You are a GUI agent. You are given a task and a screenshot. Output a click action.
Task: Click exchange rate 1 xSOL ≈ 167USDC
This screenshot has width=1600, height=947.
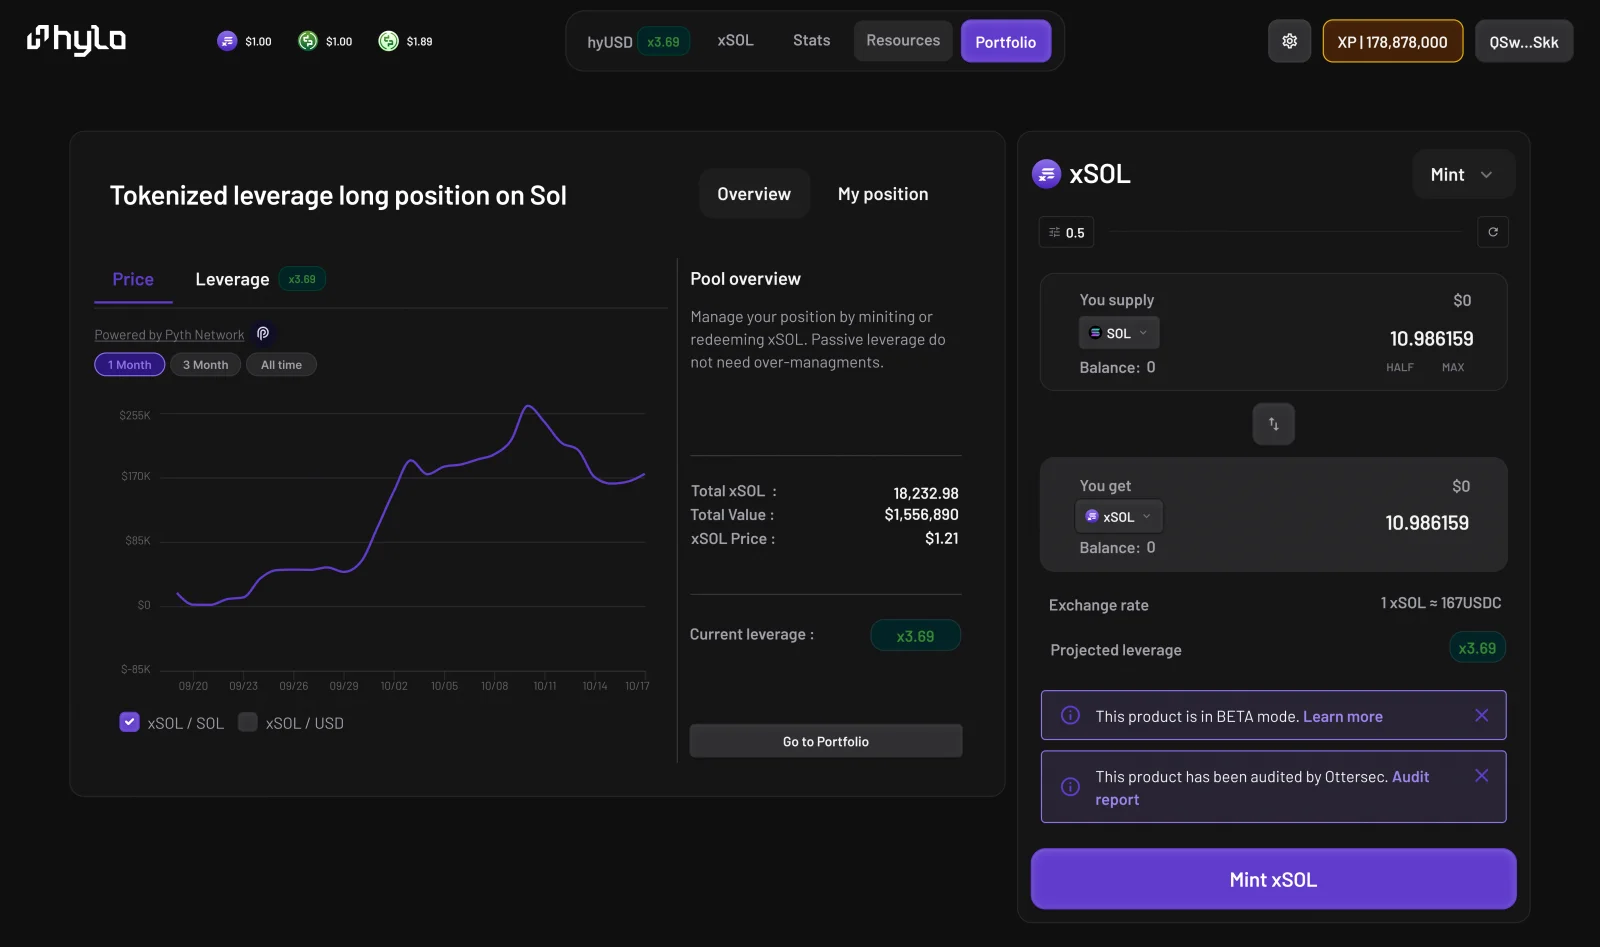coord(1440,603)
